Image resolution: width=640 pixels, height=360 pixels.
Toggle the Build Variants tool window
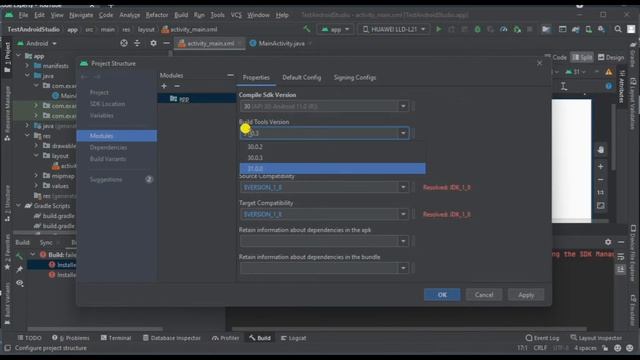(x=7, y=304)
